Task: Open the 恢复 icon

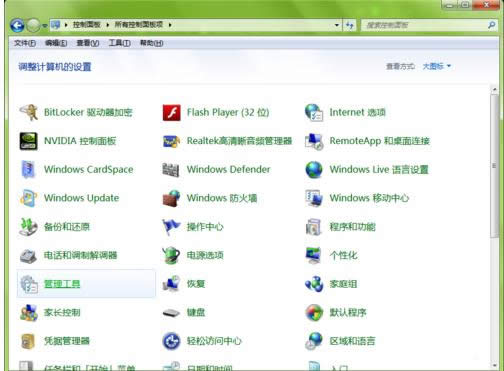Action: (x=171, y=284)
